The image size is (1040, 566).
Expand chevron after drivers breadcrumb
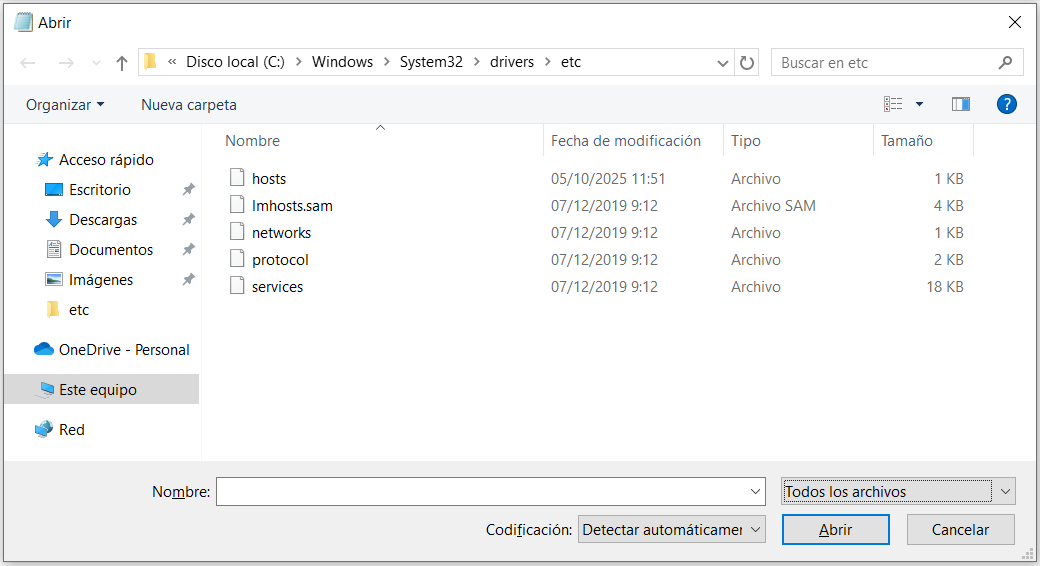[x=547, y=62]
